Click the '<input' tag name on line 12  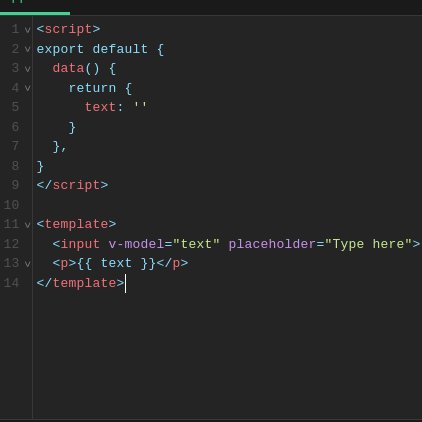pos(76,244)
